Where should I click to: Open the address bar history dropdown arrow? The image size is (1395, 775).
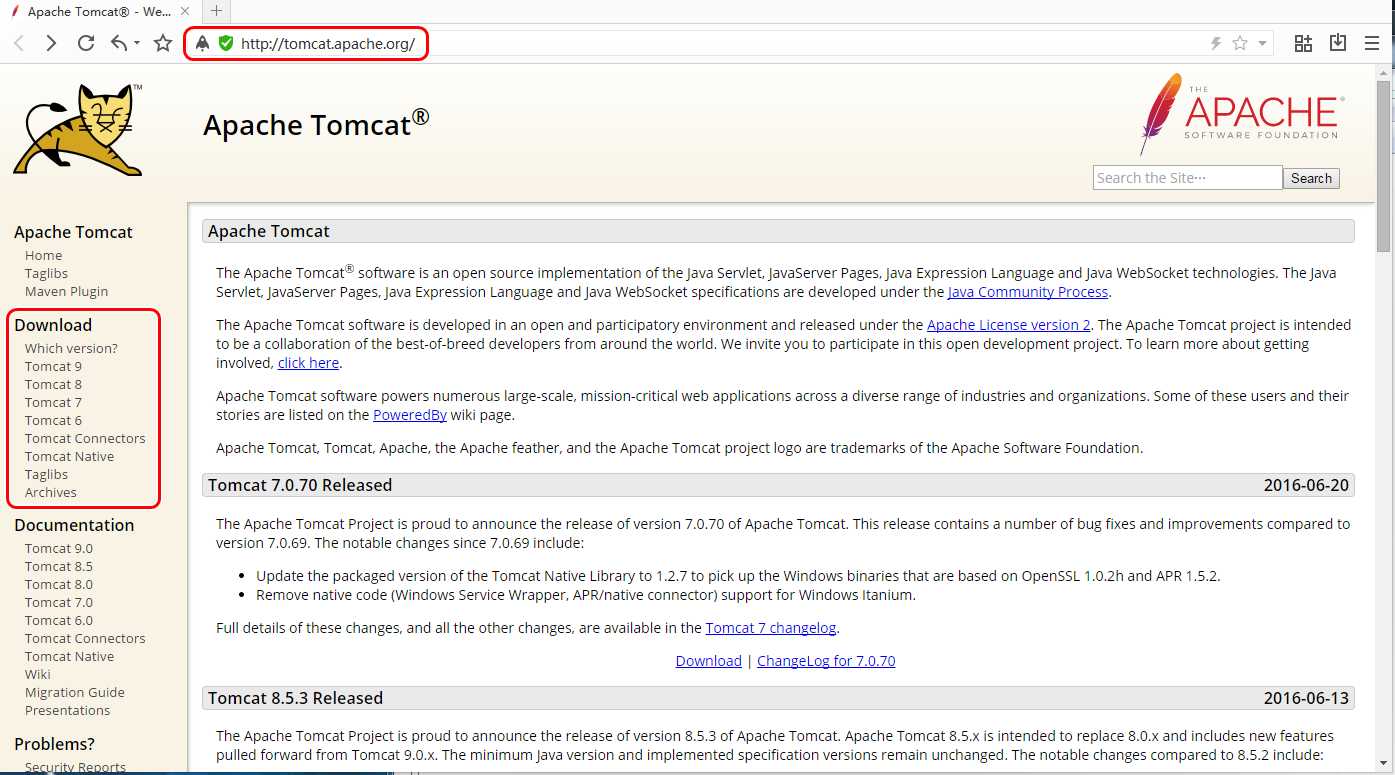click(x=1262, y=44)
